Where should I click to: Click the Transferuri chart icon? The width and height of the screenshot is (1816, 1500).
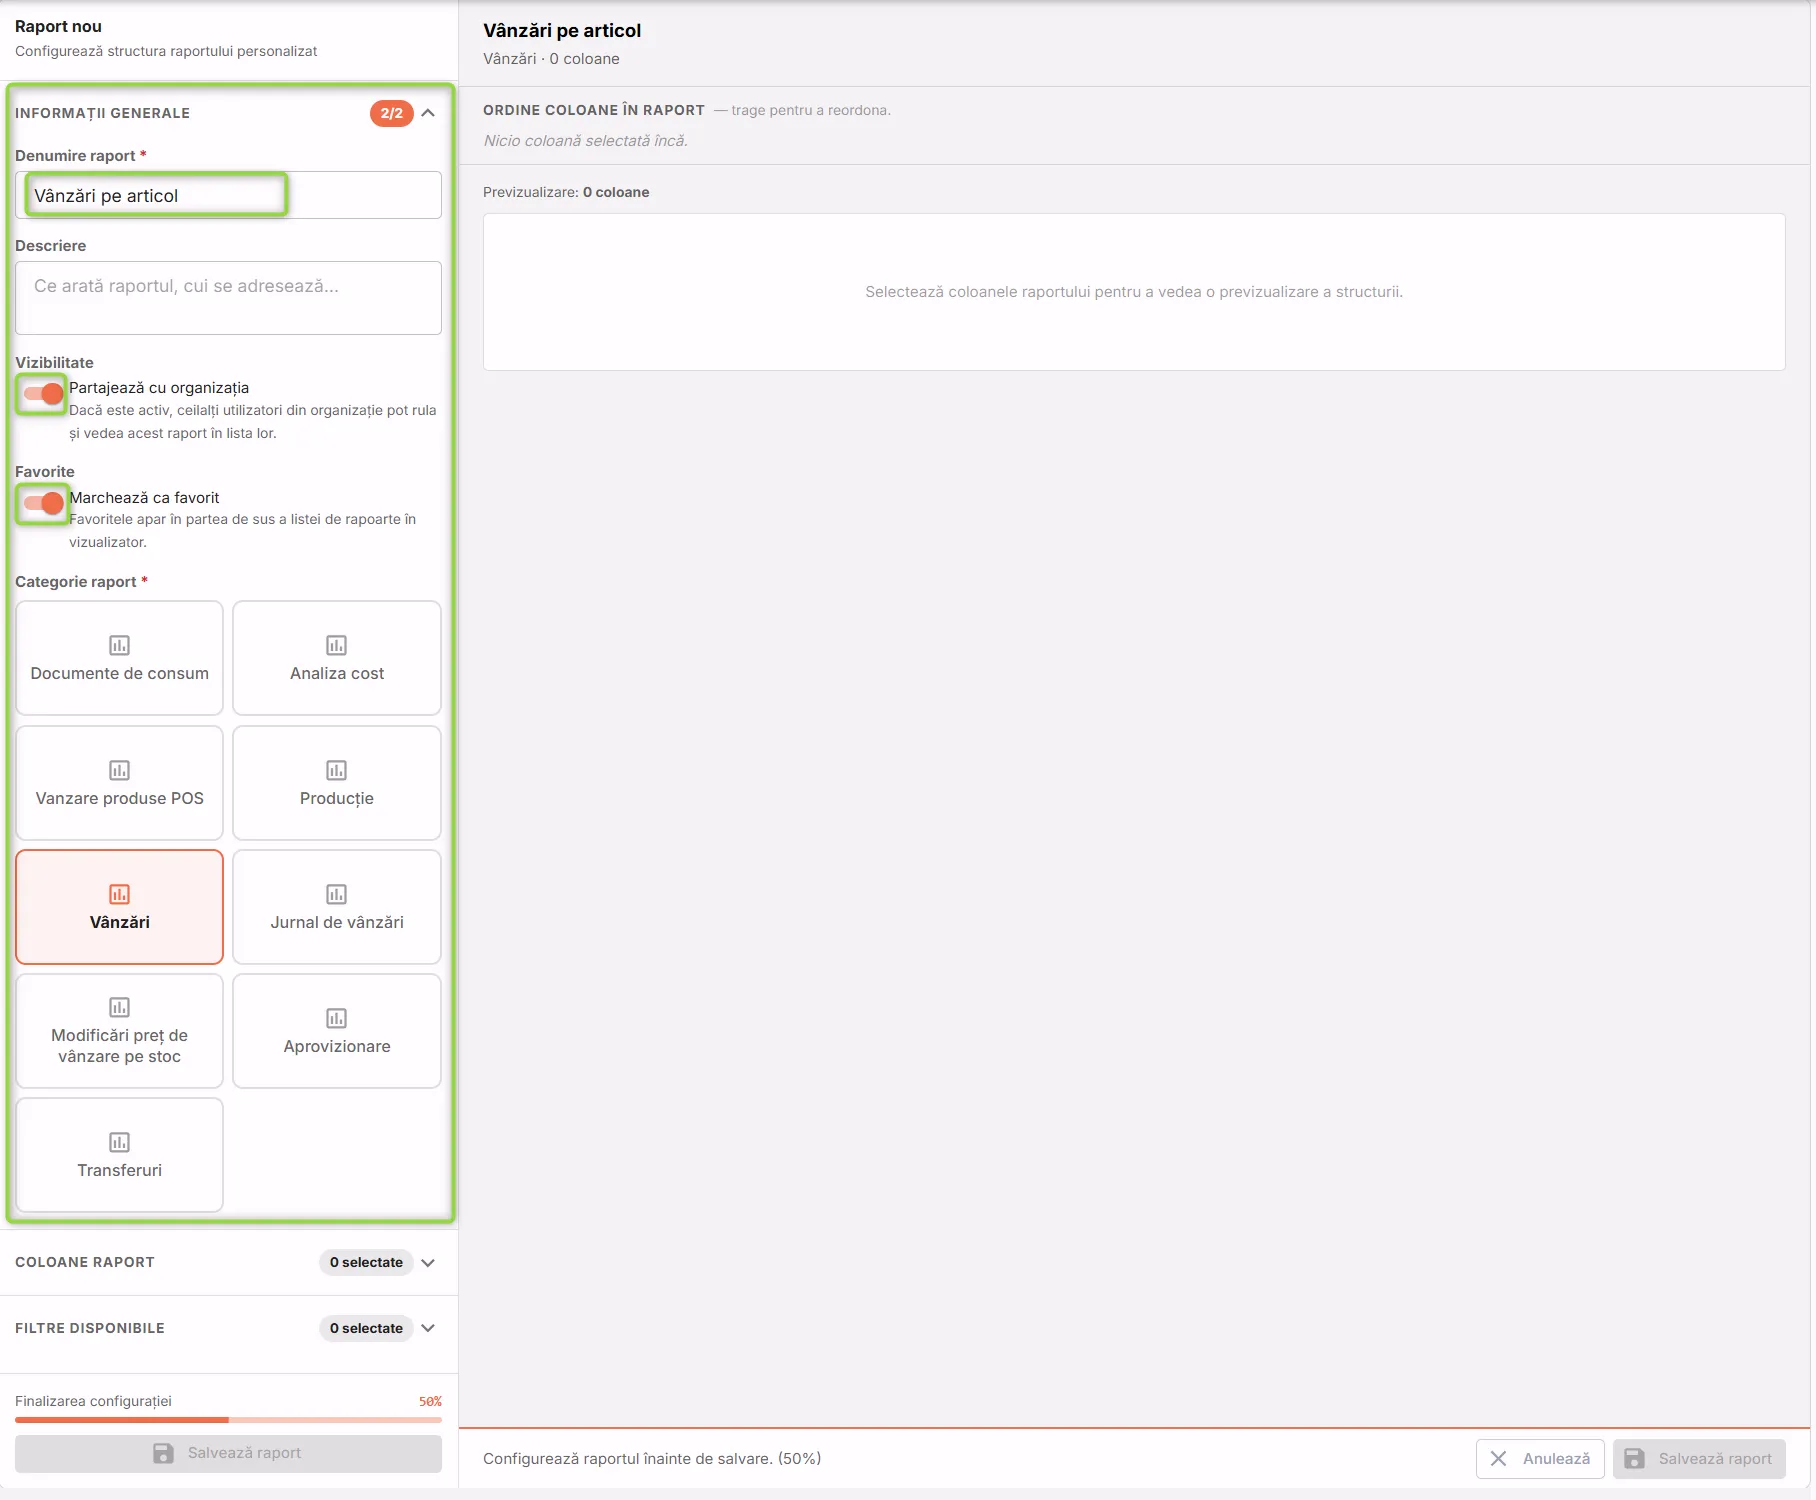119,1142
